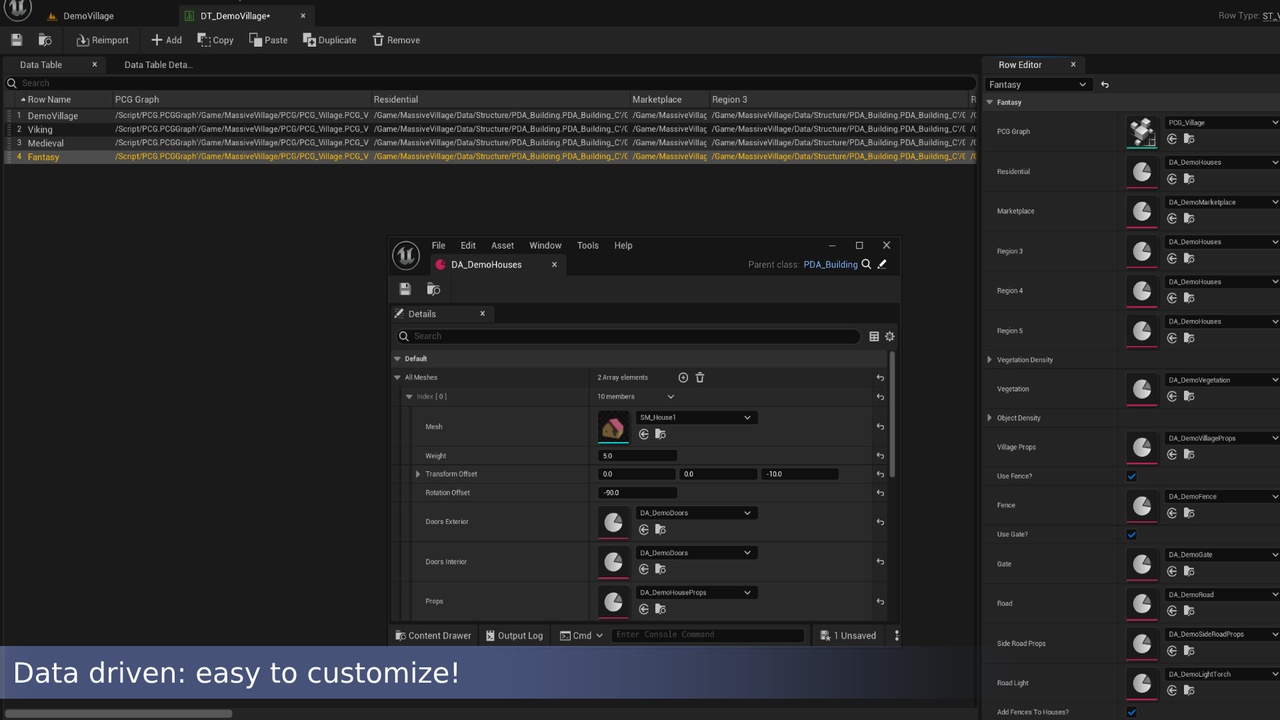Switch to the DemoVillage tab
The width and height of the screenshot is (1280, 720).
coord(88,16)
